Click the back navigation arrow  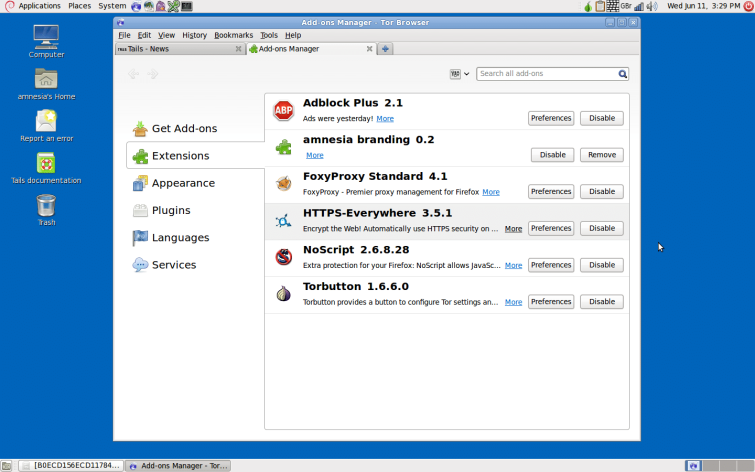pos(133,74)
